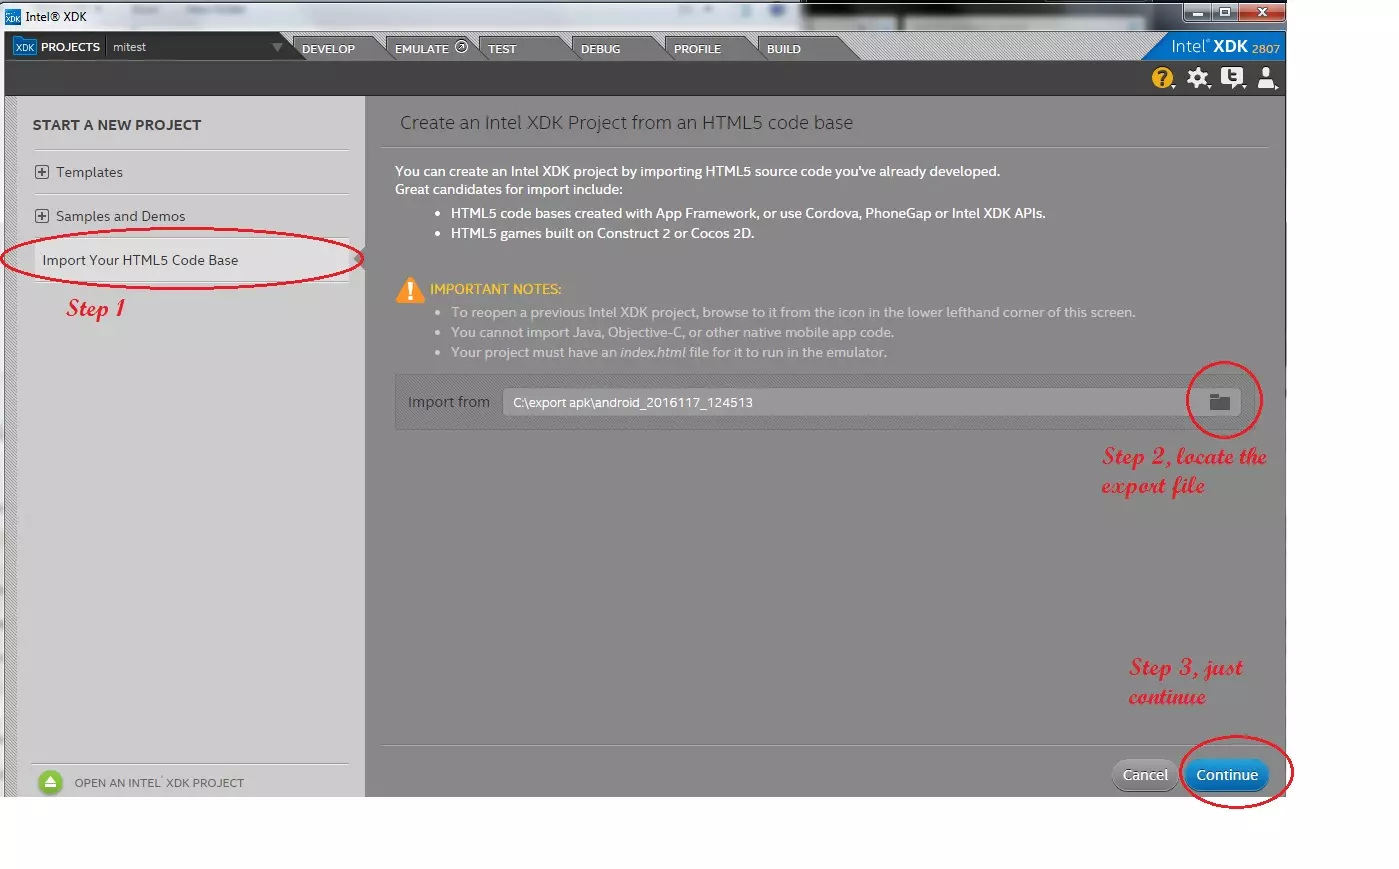Maximize the Intel XDK window
The width and height of the screenshot is (1399, 869).
point(1224,12)
